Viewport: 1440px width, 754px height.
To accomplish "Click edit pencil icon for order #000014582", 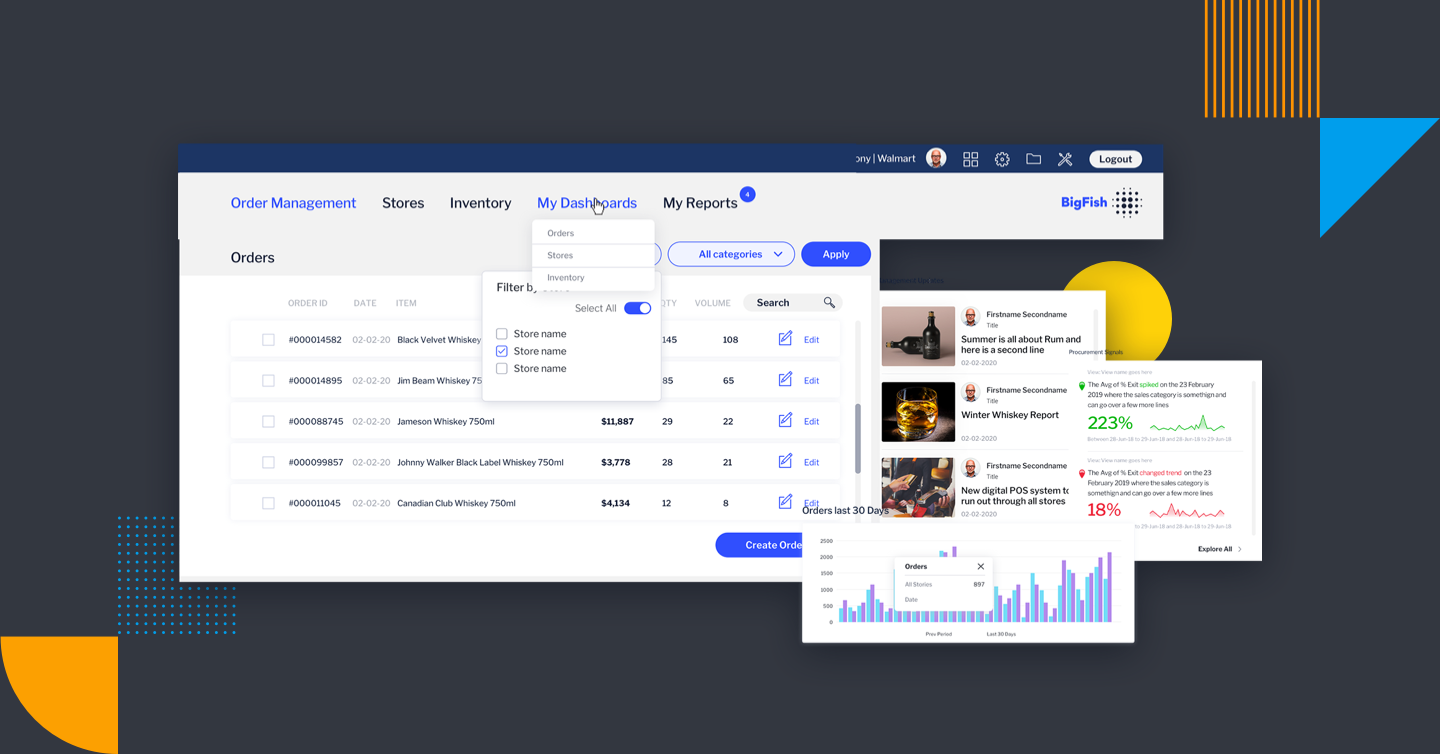I will pyautogui.click(x=785, y=339).
